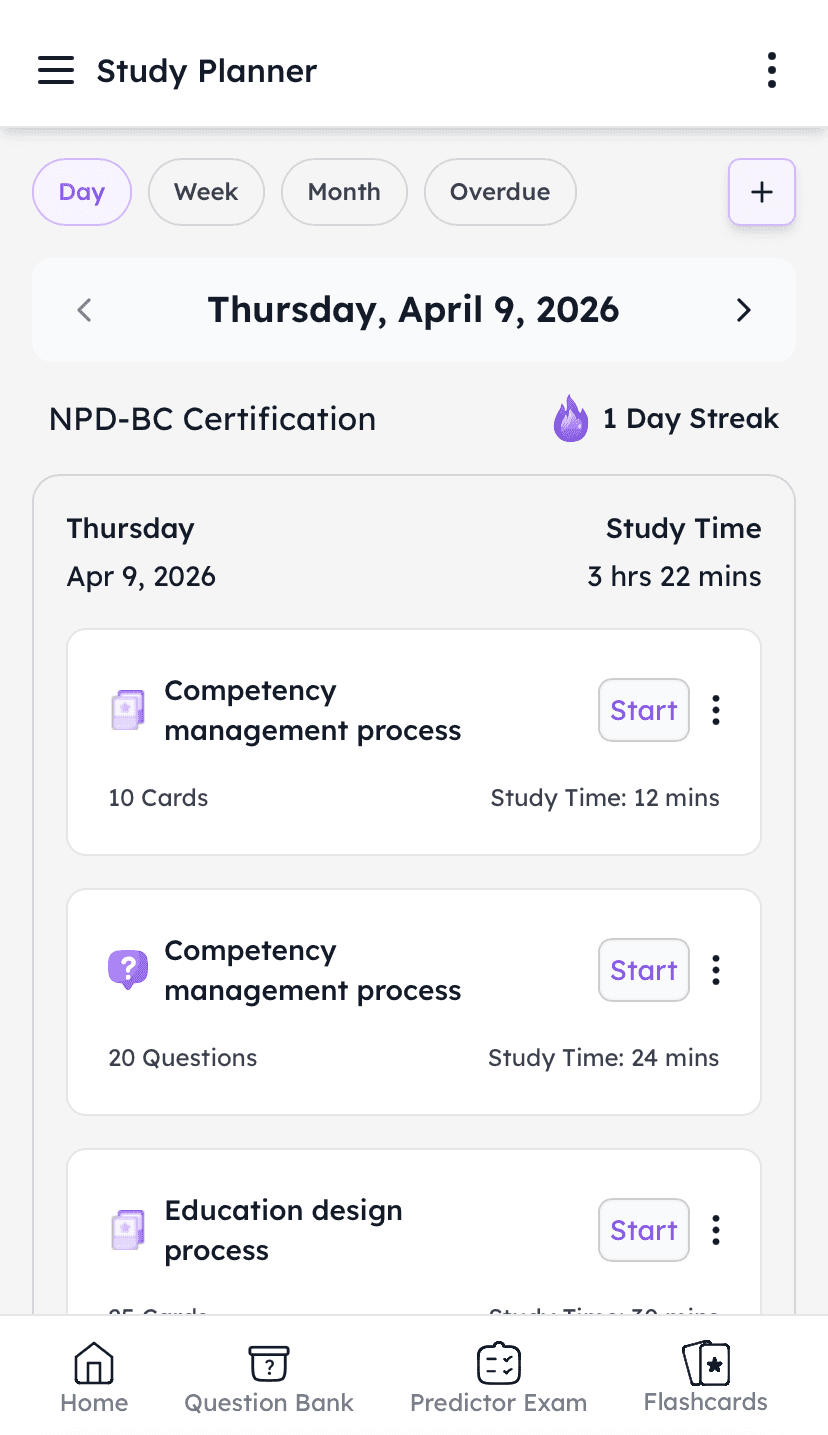Open the Question Bank section

[x=268, y=1378]
